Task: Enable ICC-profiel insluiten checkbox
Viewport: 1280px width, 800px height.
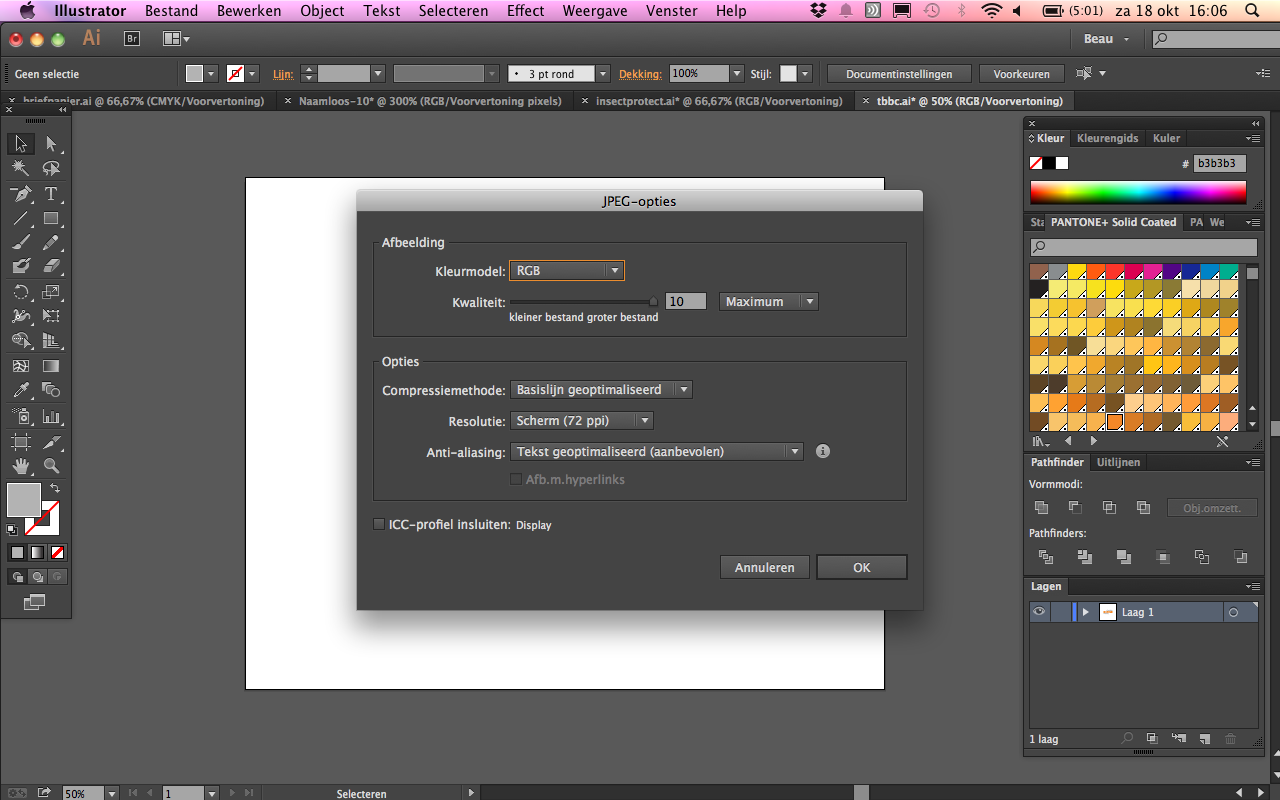Action: (379, 524)
